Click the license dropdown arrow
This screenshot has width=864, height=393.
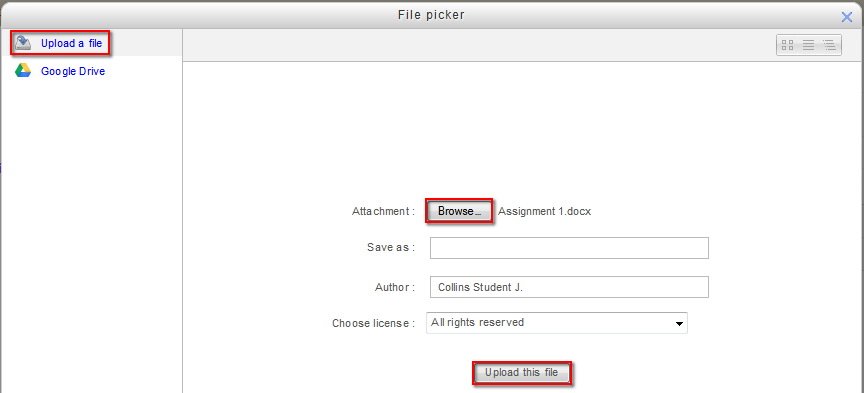679,324
